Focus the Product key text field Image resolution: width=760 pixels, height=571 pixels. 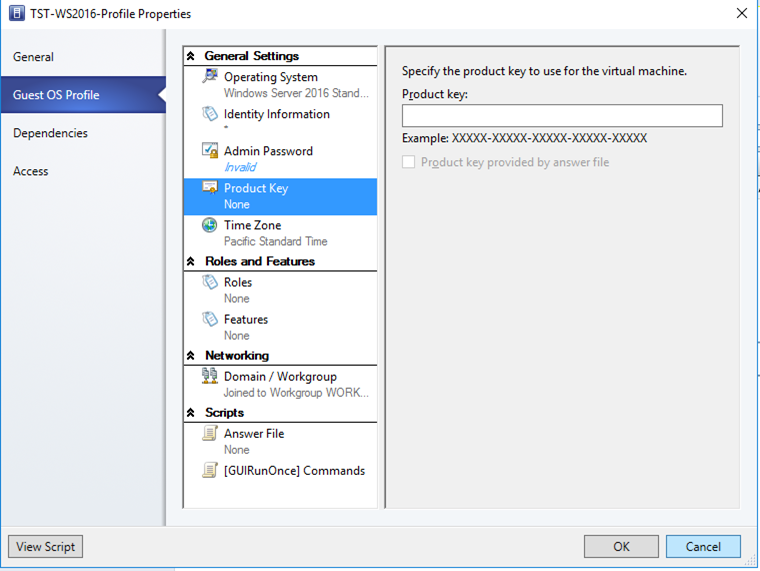tap(562, 116)
